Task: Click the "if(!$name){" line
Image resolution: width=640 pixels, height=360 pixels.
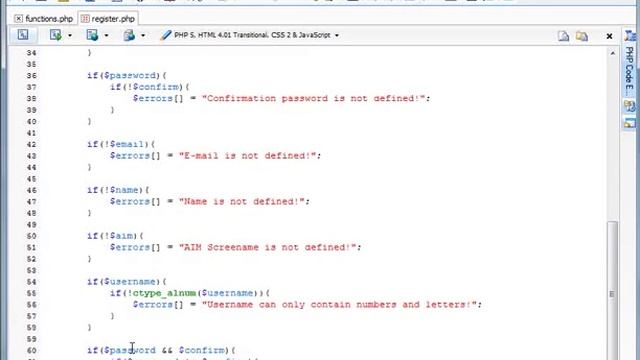Action: coord(118,190)
